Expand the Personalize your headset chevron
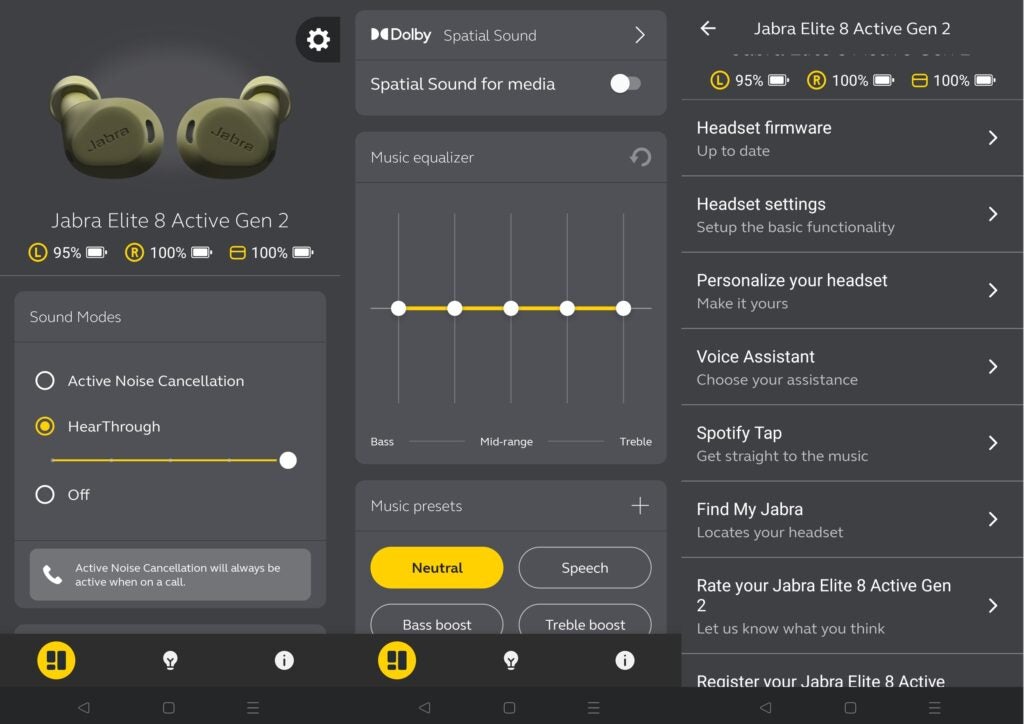The width and height of the screenshot is (1024, 724). click(993, 291)
